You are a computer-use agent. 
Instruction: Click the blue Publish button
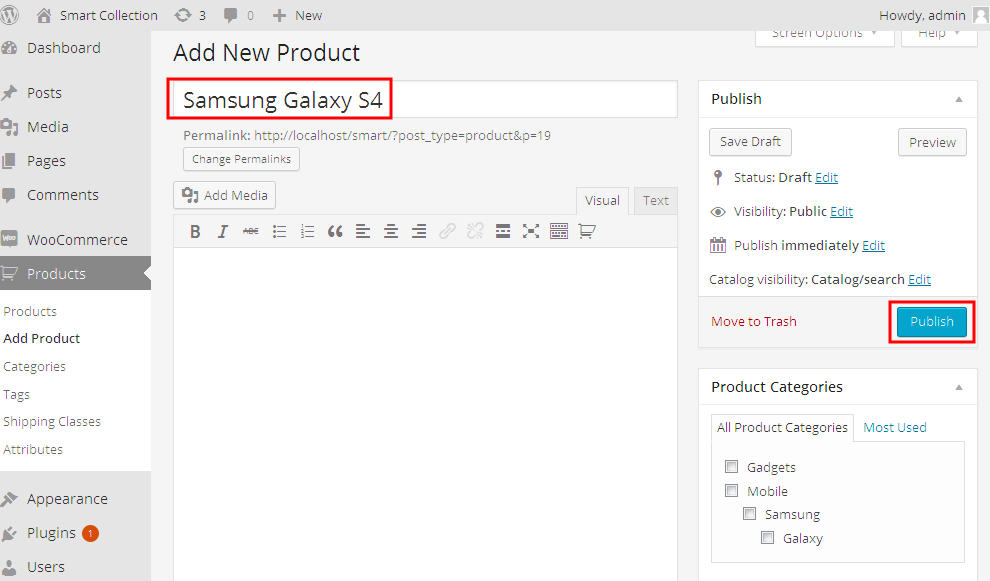(x=931, y=321)
